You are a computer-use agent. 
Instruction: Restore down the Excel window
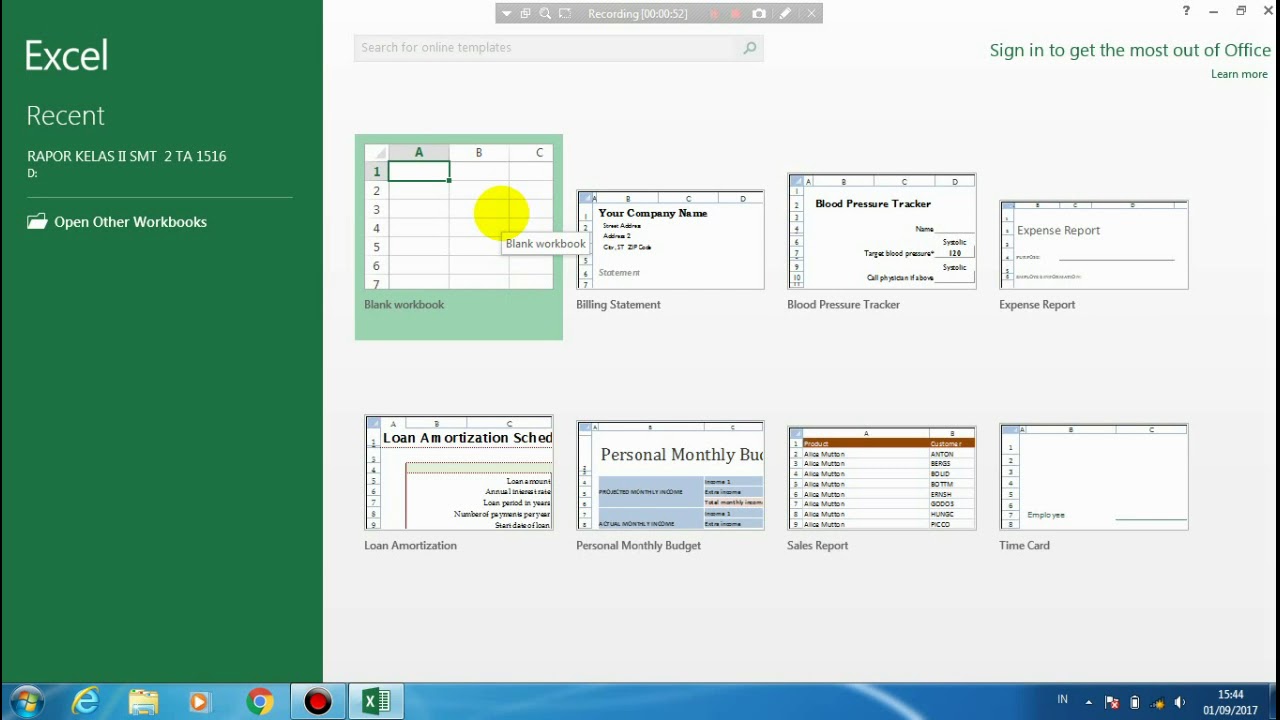[1241, 11]
